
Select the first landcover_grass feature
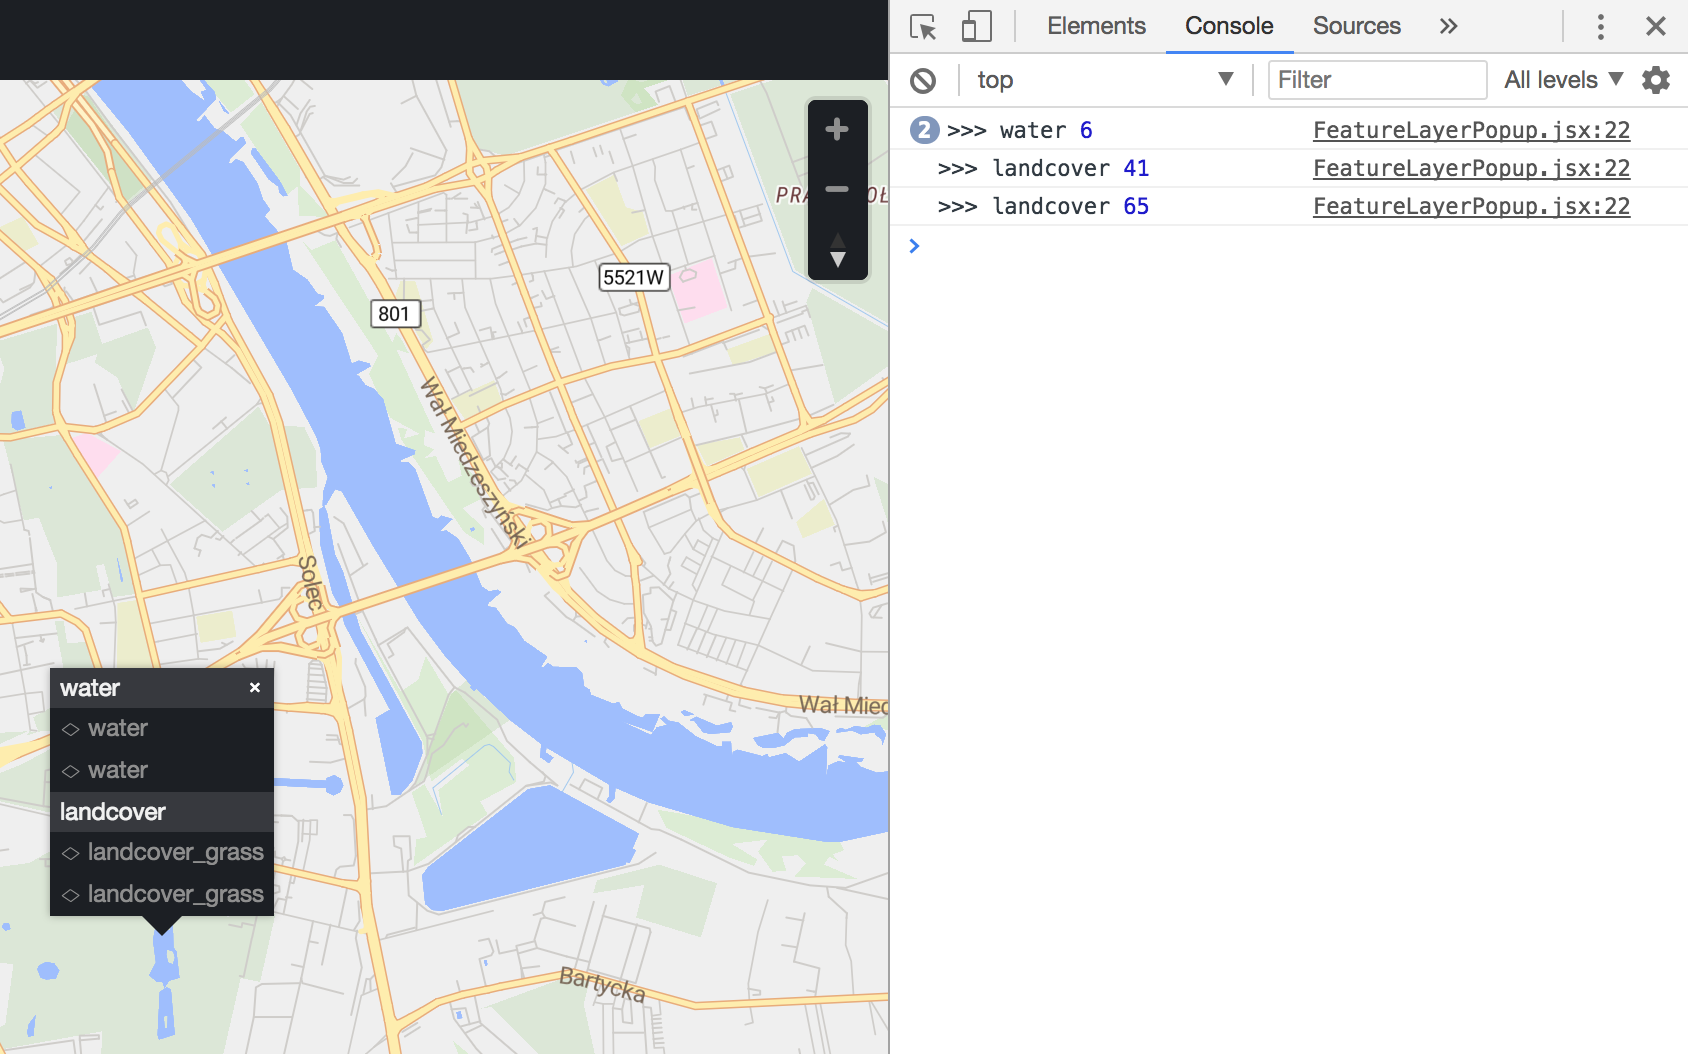[x=176, y=852]
